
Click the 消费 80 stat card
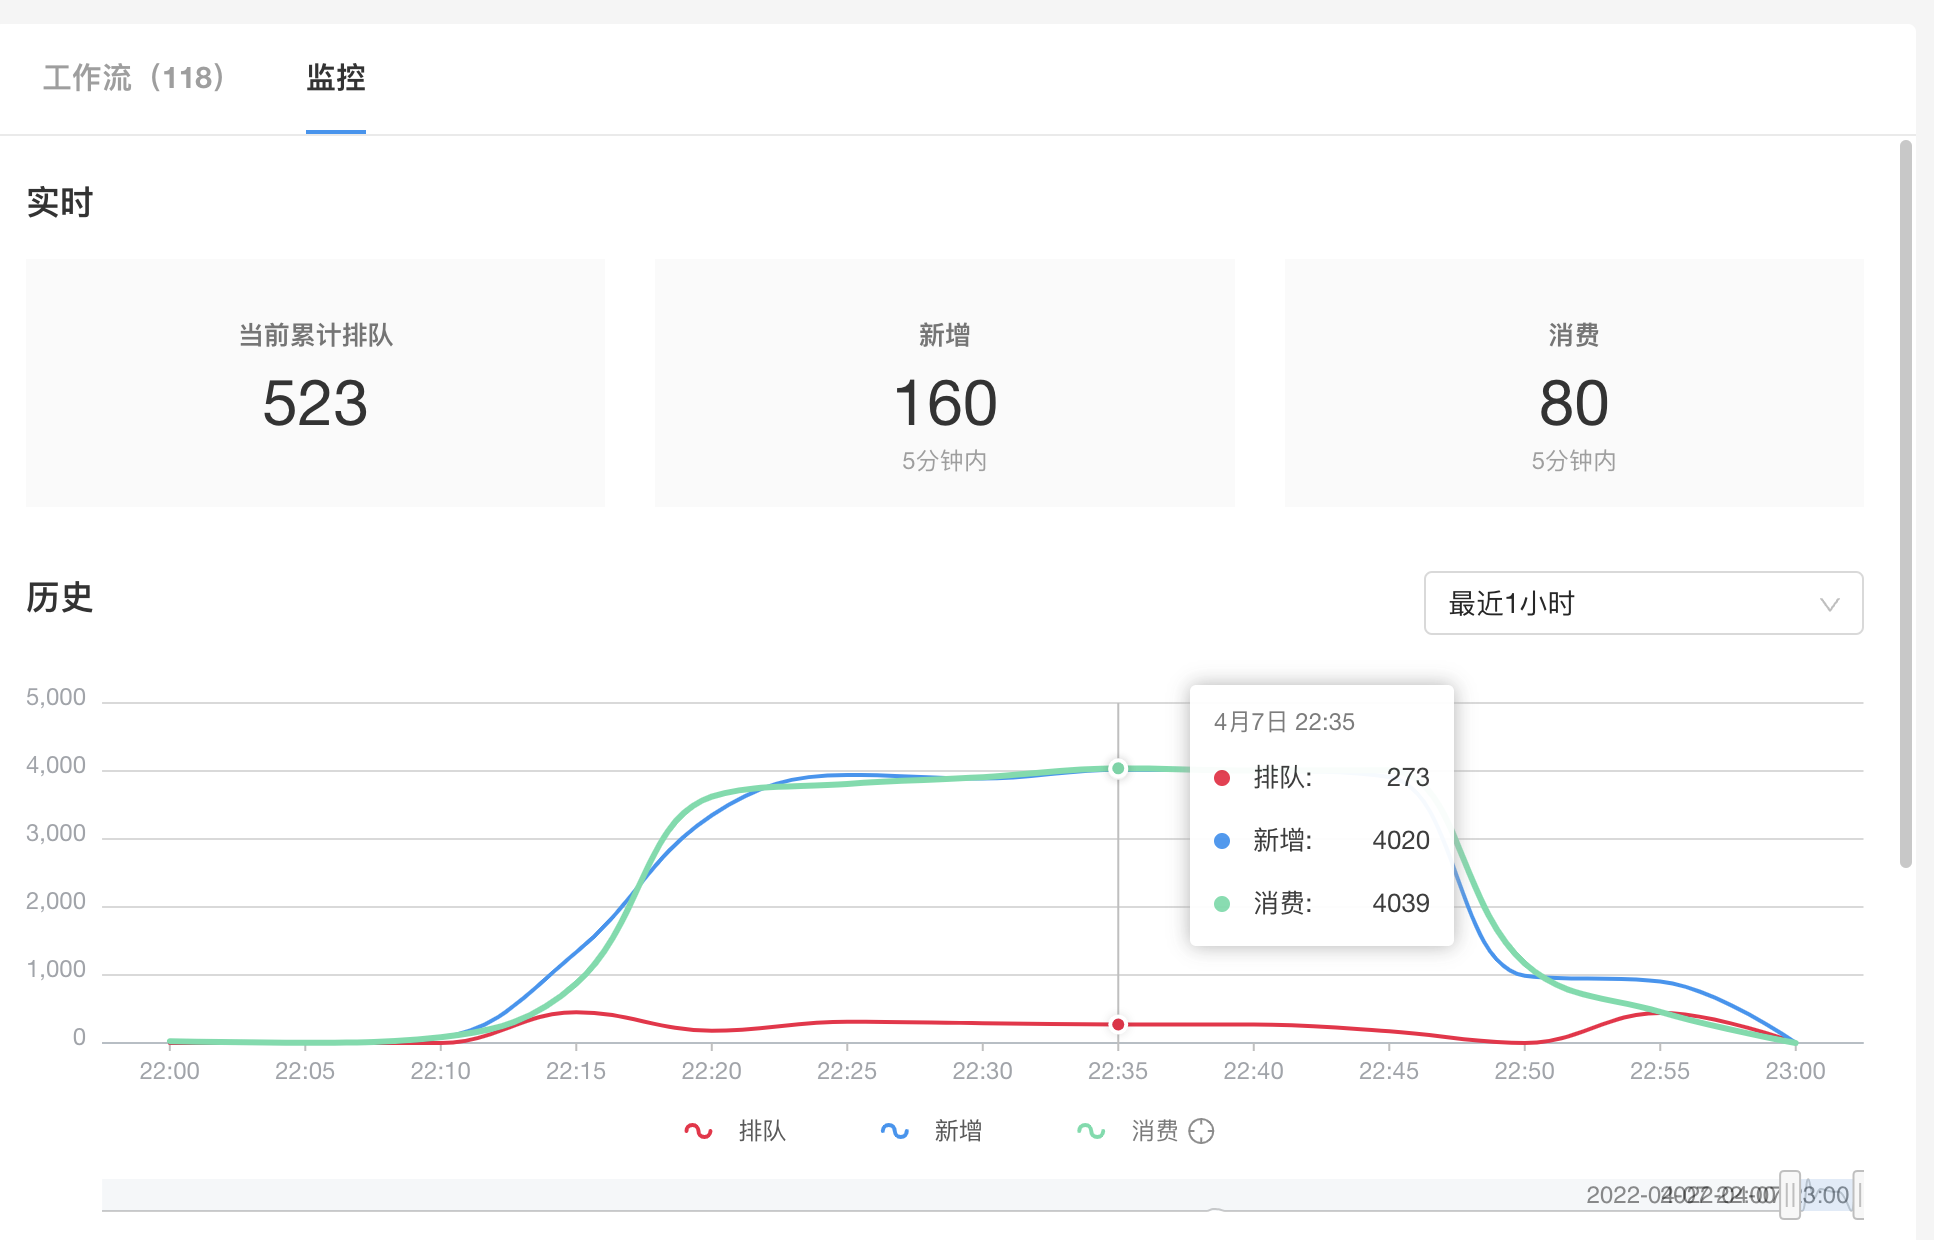coord(1573,382)
